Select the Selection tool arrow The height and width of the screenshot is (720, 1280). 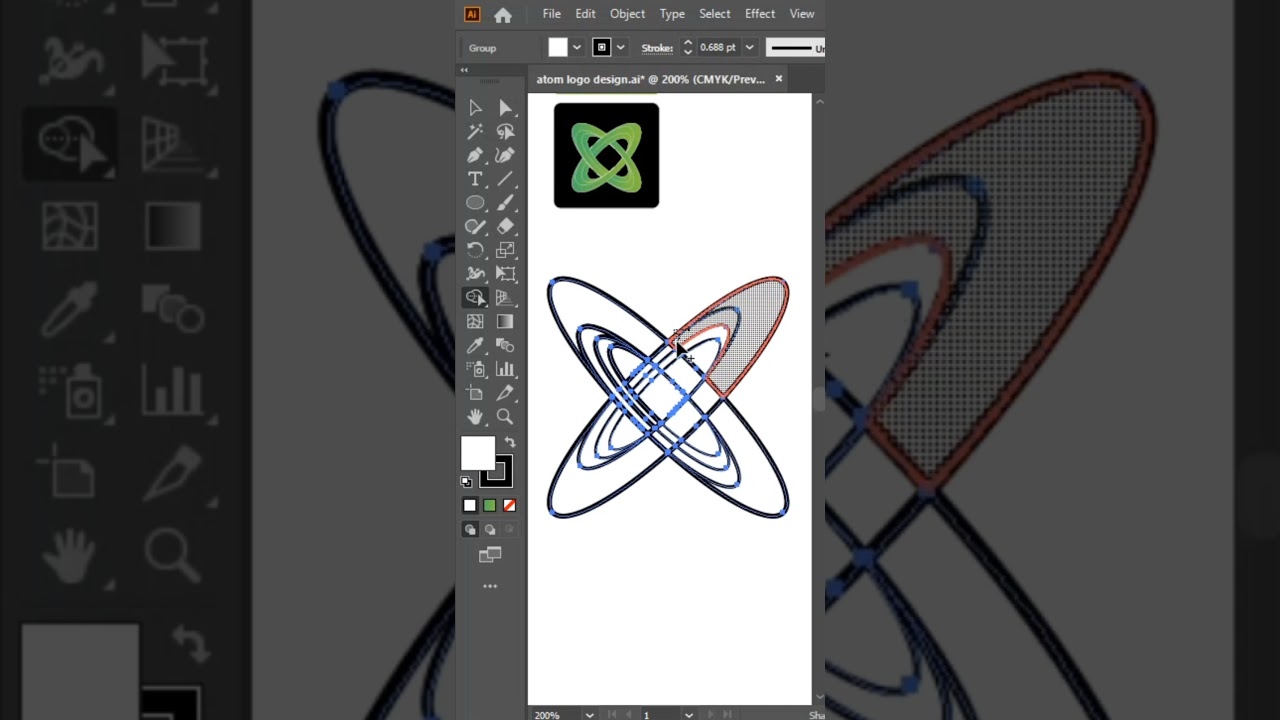[x=475, y=108]
